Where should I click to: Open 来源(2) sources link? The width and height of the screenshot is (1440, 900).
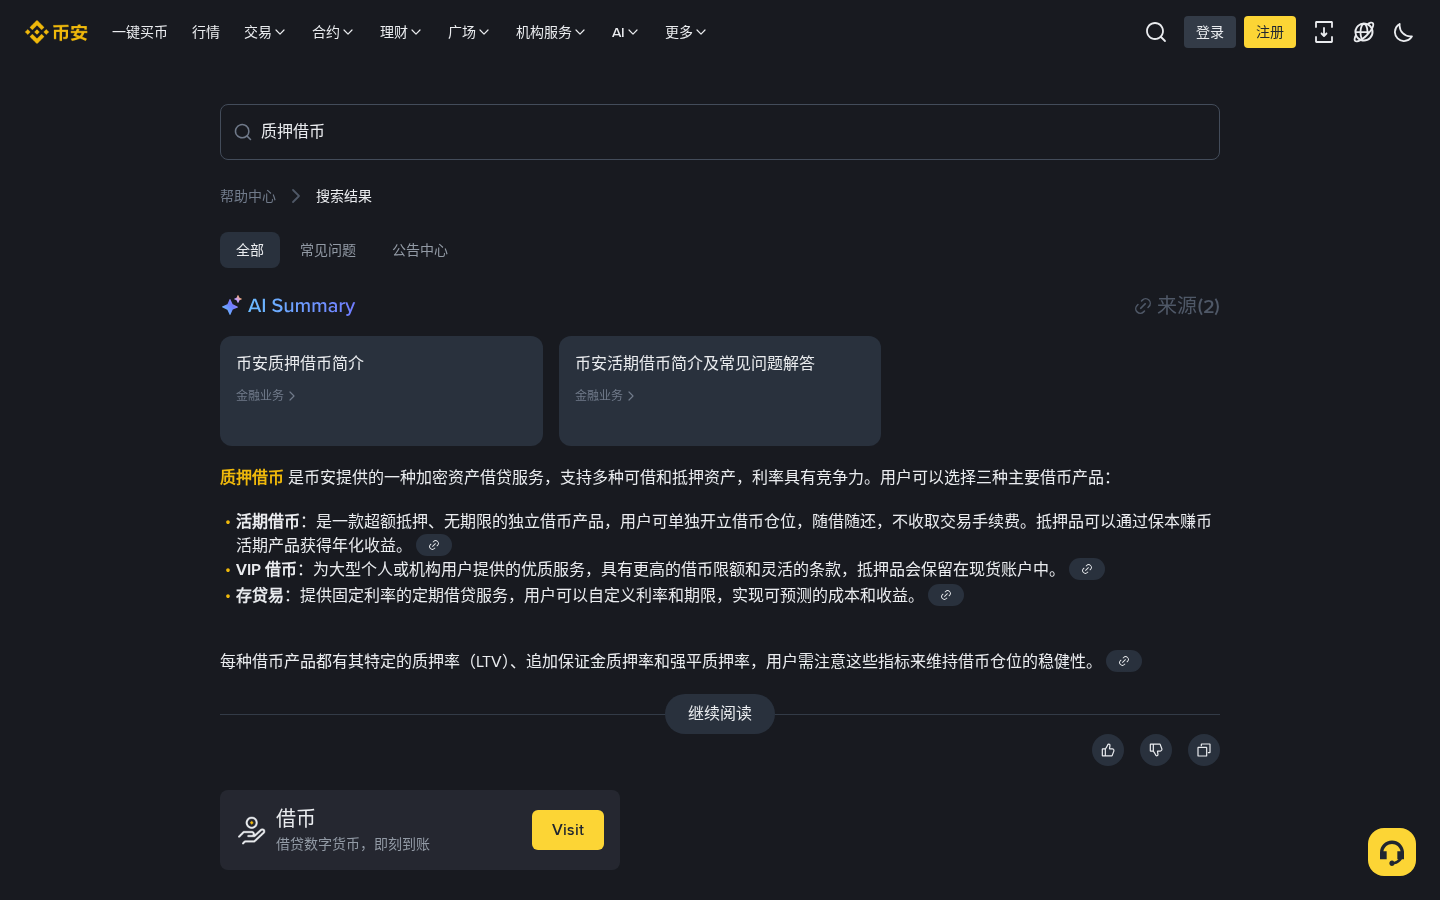click(x=1177, y=306)
